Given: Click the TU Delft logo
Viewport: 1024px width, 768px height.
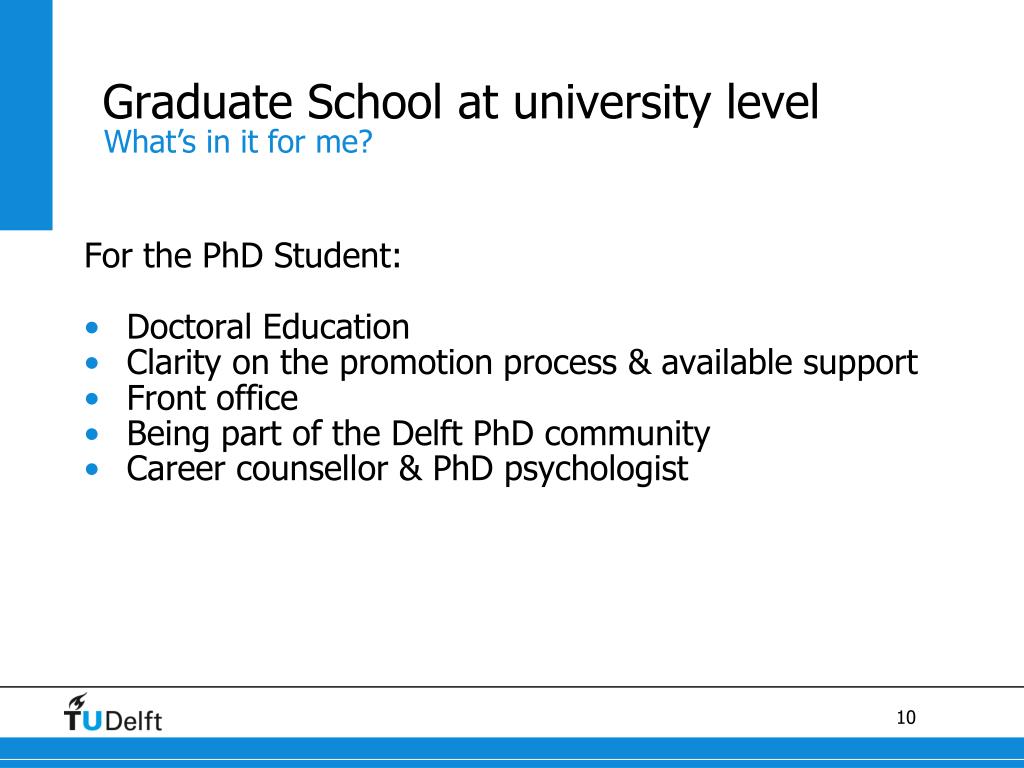Looking at the screenshot, I should (113, 712).
